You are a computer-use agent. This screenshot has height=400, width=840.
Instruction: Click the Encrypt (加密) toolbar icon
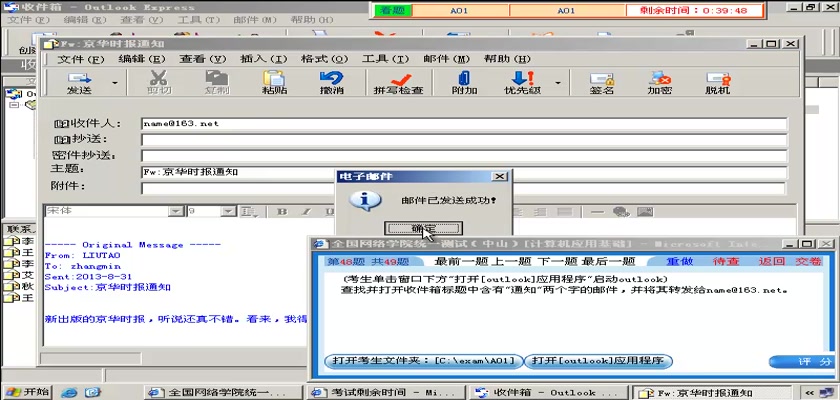(659, 83)
